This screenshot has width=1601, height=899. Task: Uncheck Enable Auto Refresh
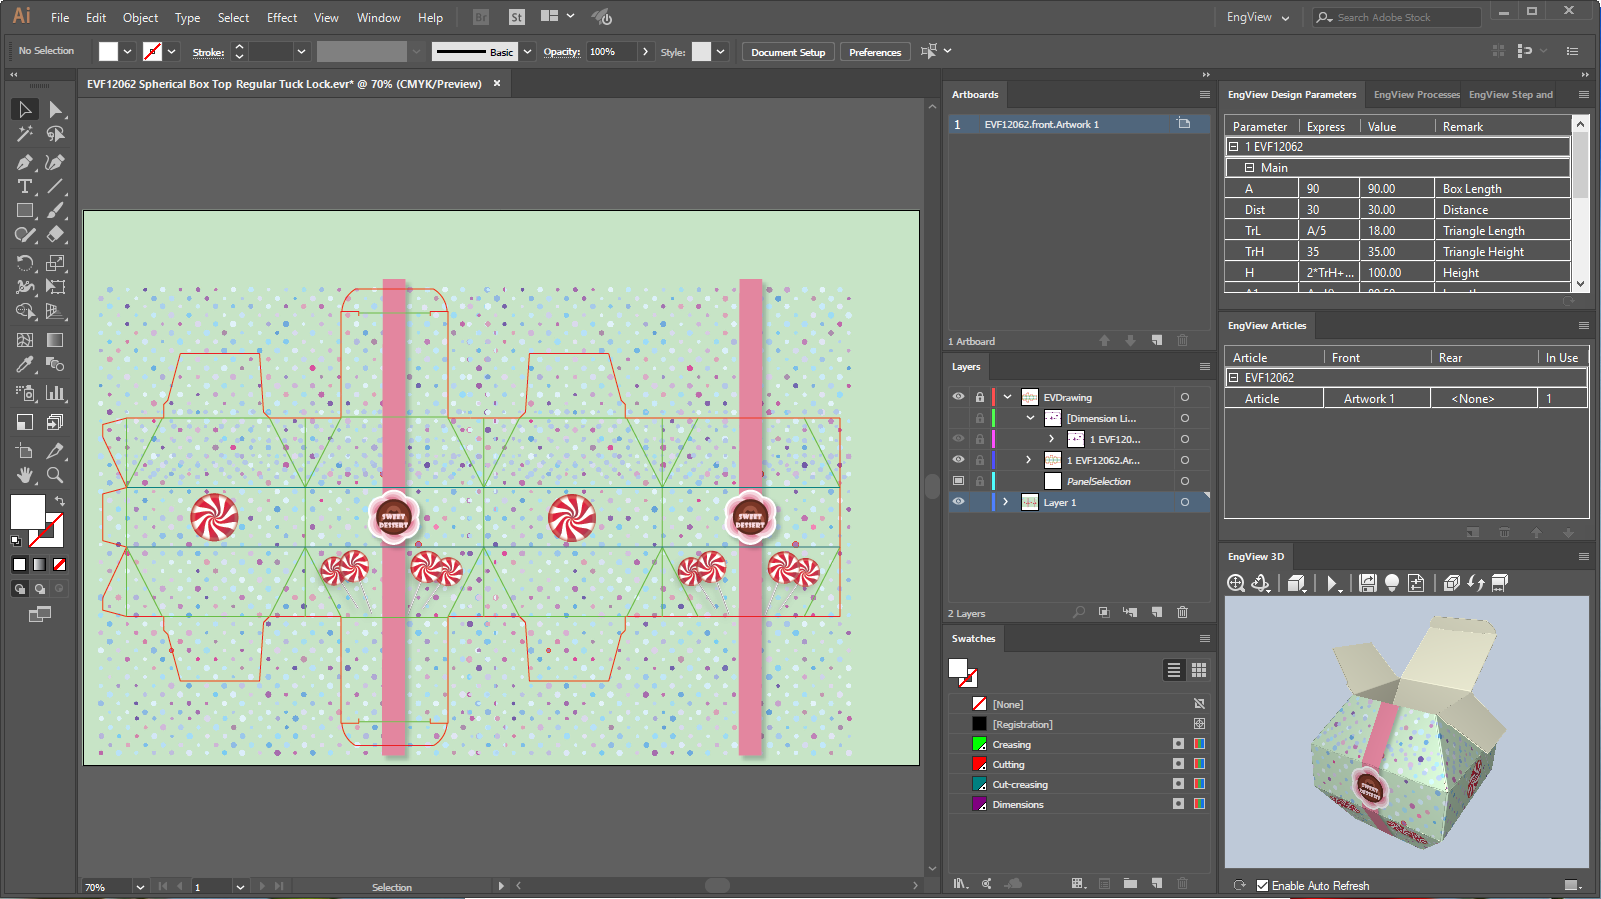tap(1262, 886)
